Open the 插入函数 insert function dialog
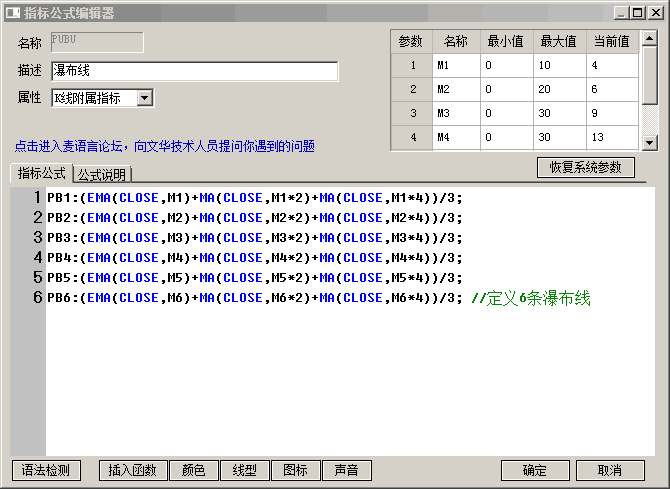The image size is (670, 489). (133, 470)
